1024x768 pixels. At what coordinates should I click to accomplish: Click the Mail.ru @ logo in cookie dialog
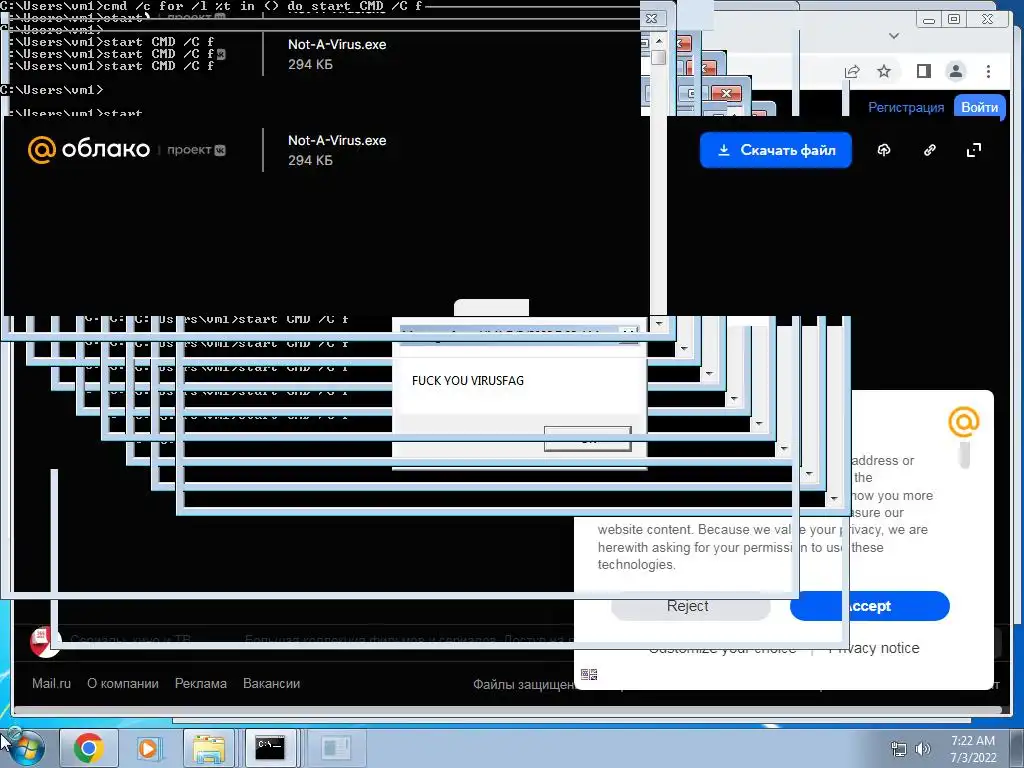pos(964,422)
